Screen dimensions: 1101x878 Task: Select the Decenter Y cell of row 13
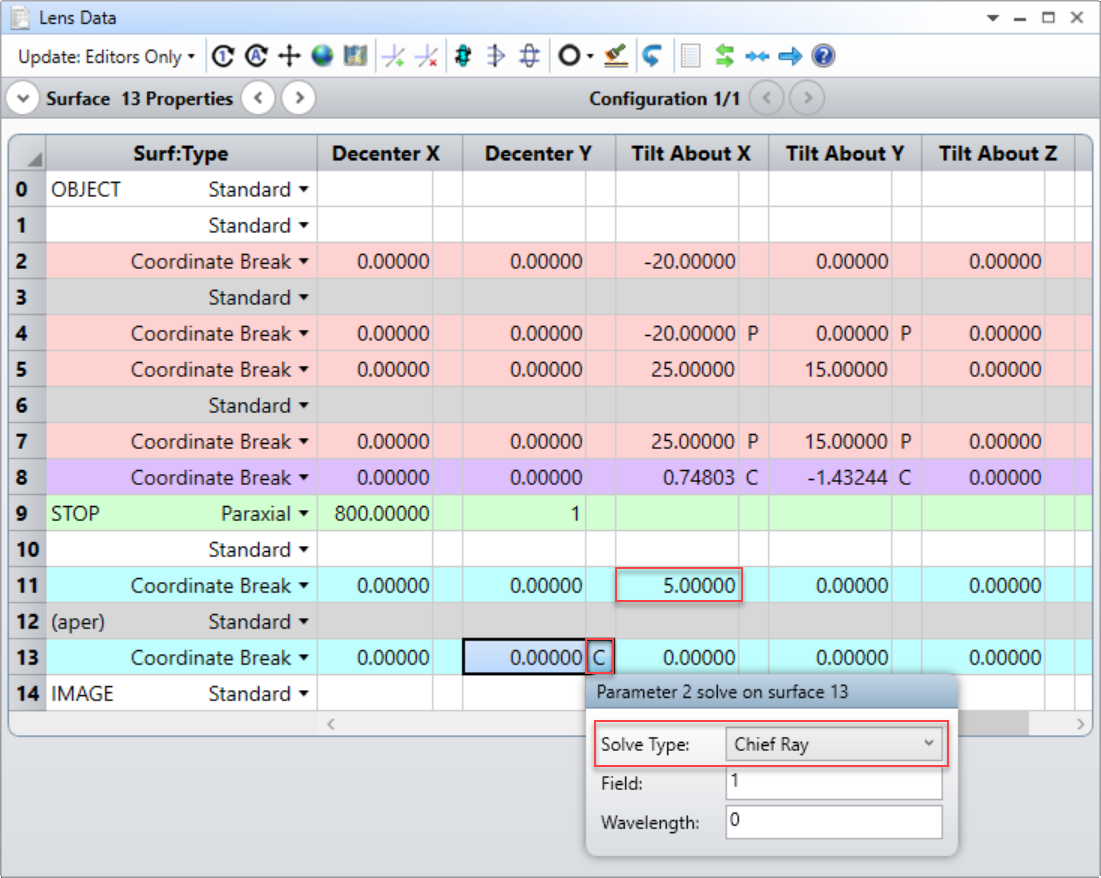[525, 658]
